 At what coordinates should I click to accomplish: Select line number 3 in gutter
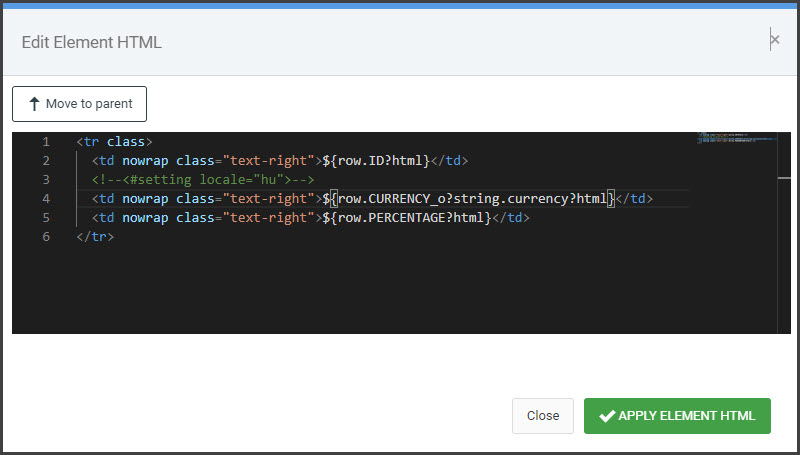(46, 180)
